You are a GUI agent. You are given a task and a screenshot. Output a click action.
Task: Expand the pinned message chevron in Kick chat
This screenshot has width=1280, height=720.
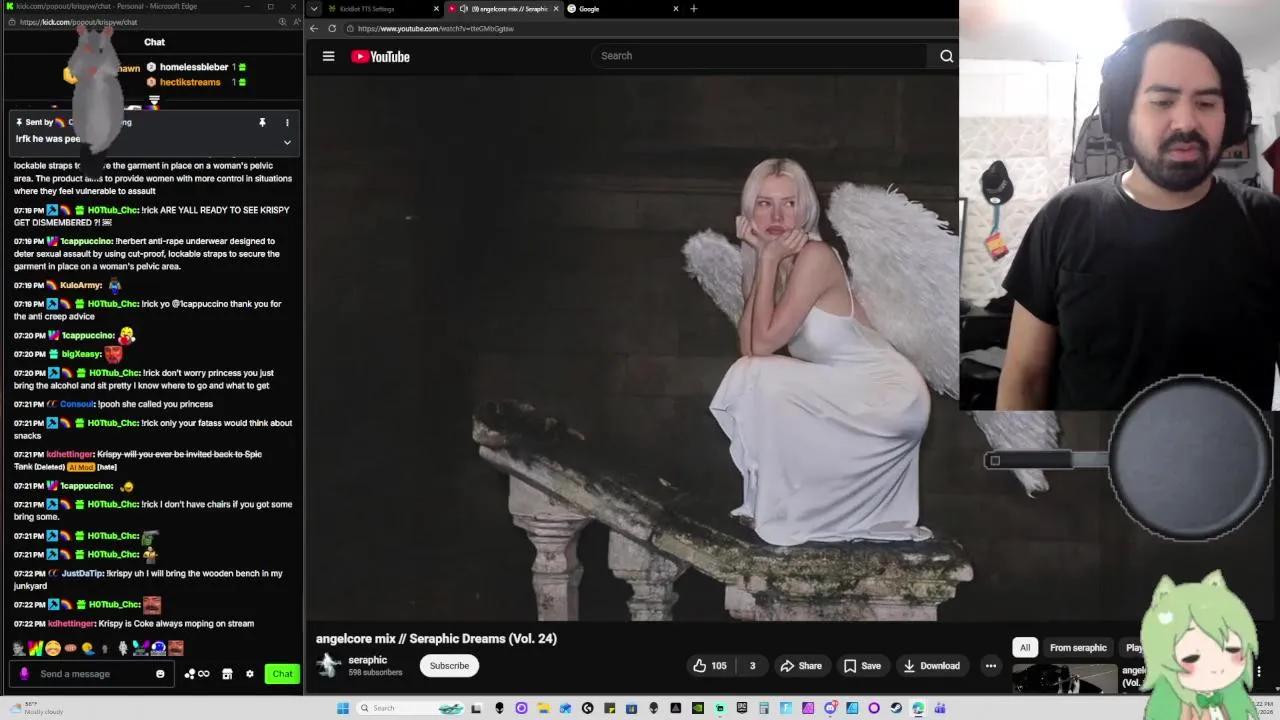pos(287,142)
